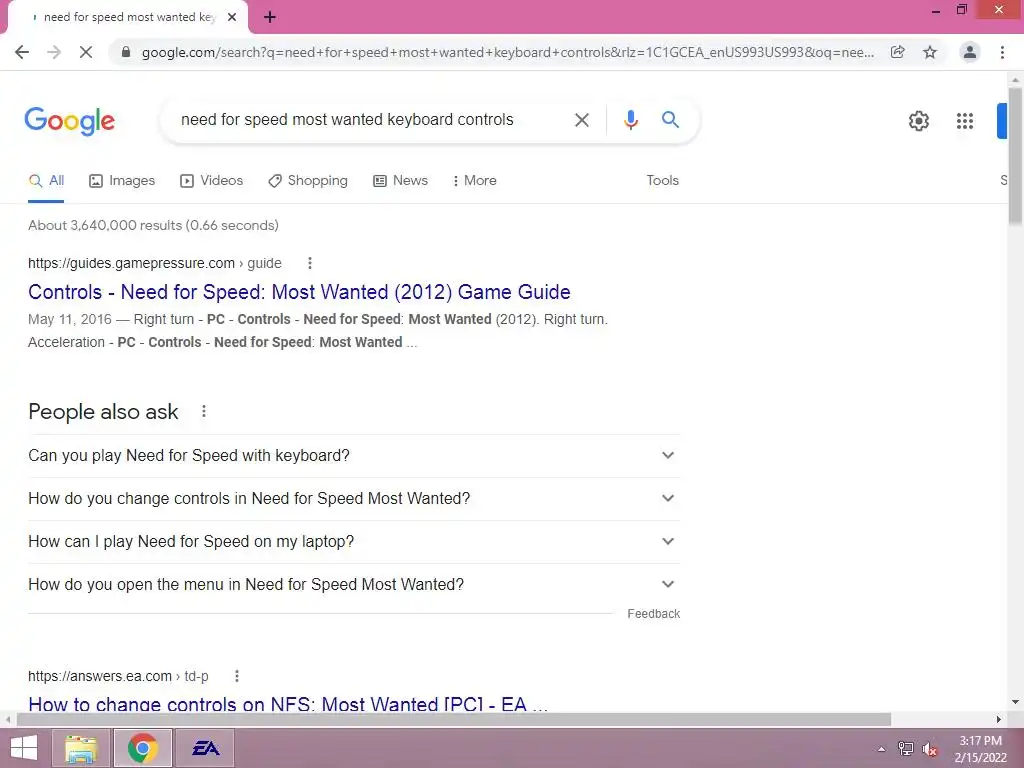The image size is (1024, 768).
Task: Click the magnifier search button
Action: [x=670, y=120]
